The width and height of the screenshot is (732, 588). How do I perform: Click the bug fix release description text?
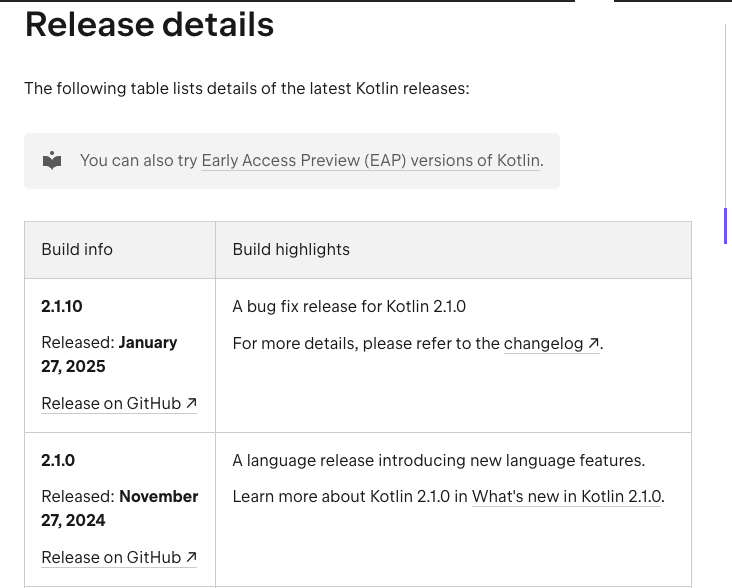(x=349, y=306)
